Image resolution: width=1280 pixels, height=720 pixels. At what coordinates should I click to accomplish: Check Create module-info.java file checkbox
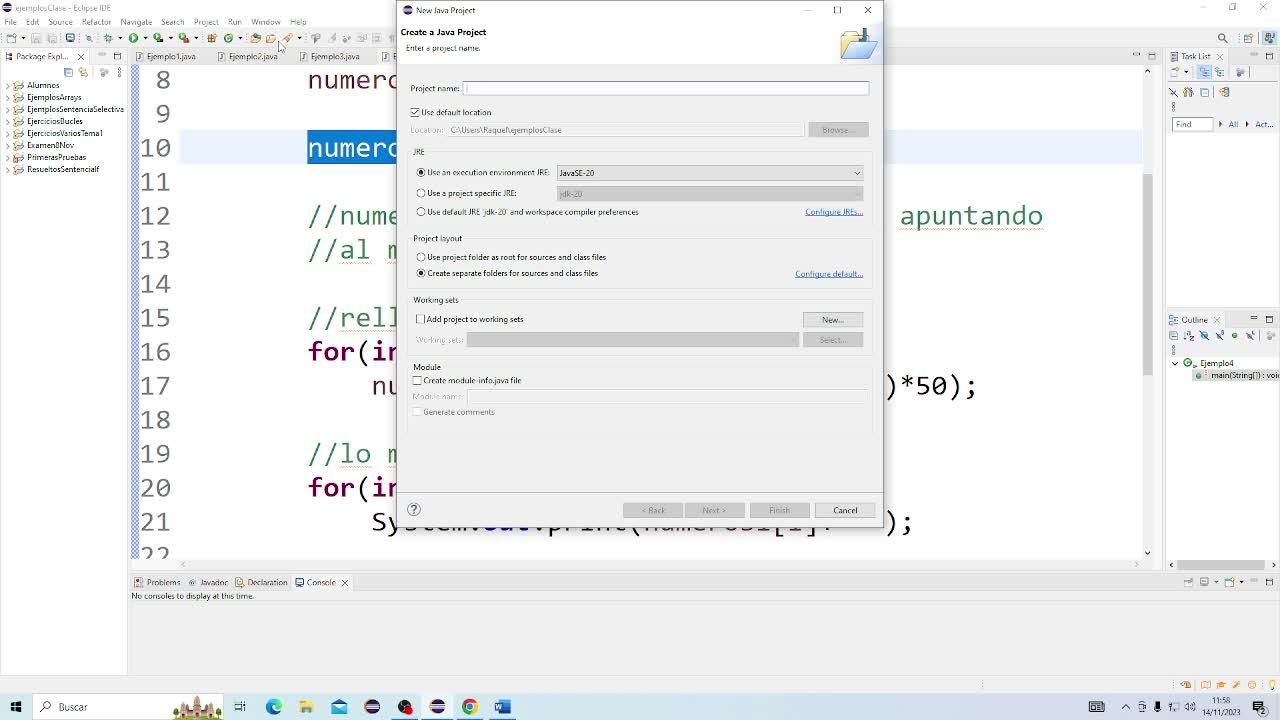coord(417,381)
